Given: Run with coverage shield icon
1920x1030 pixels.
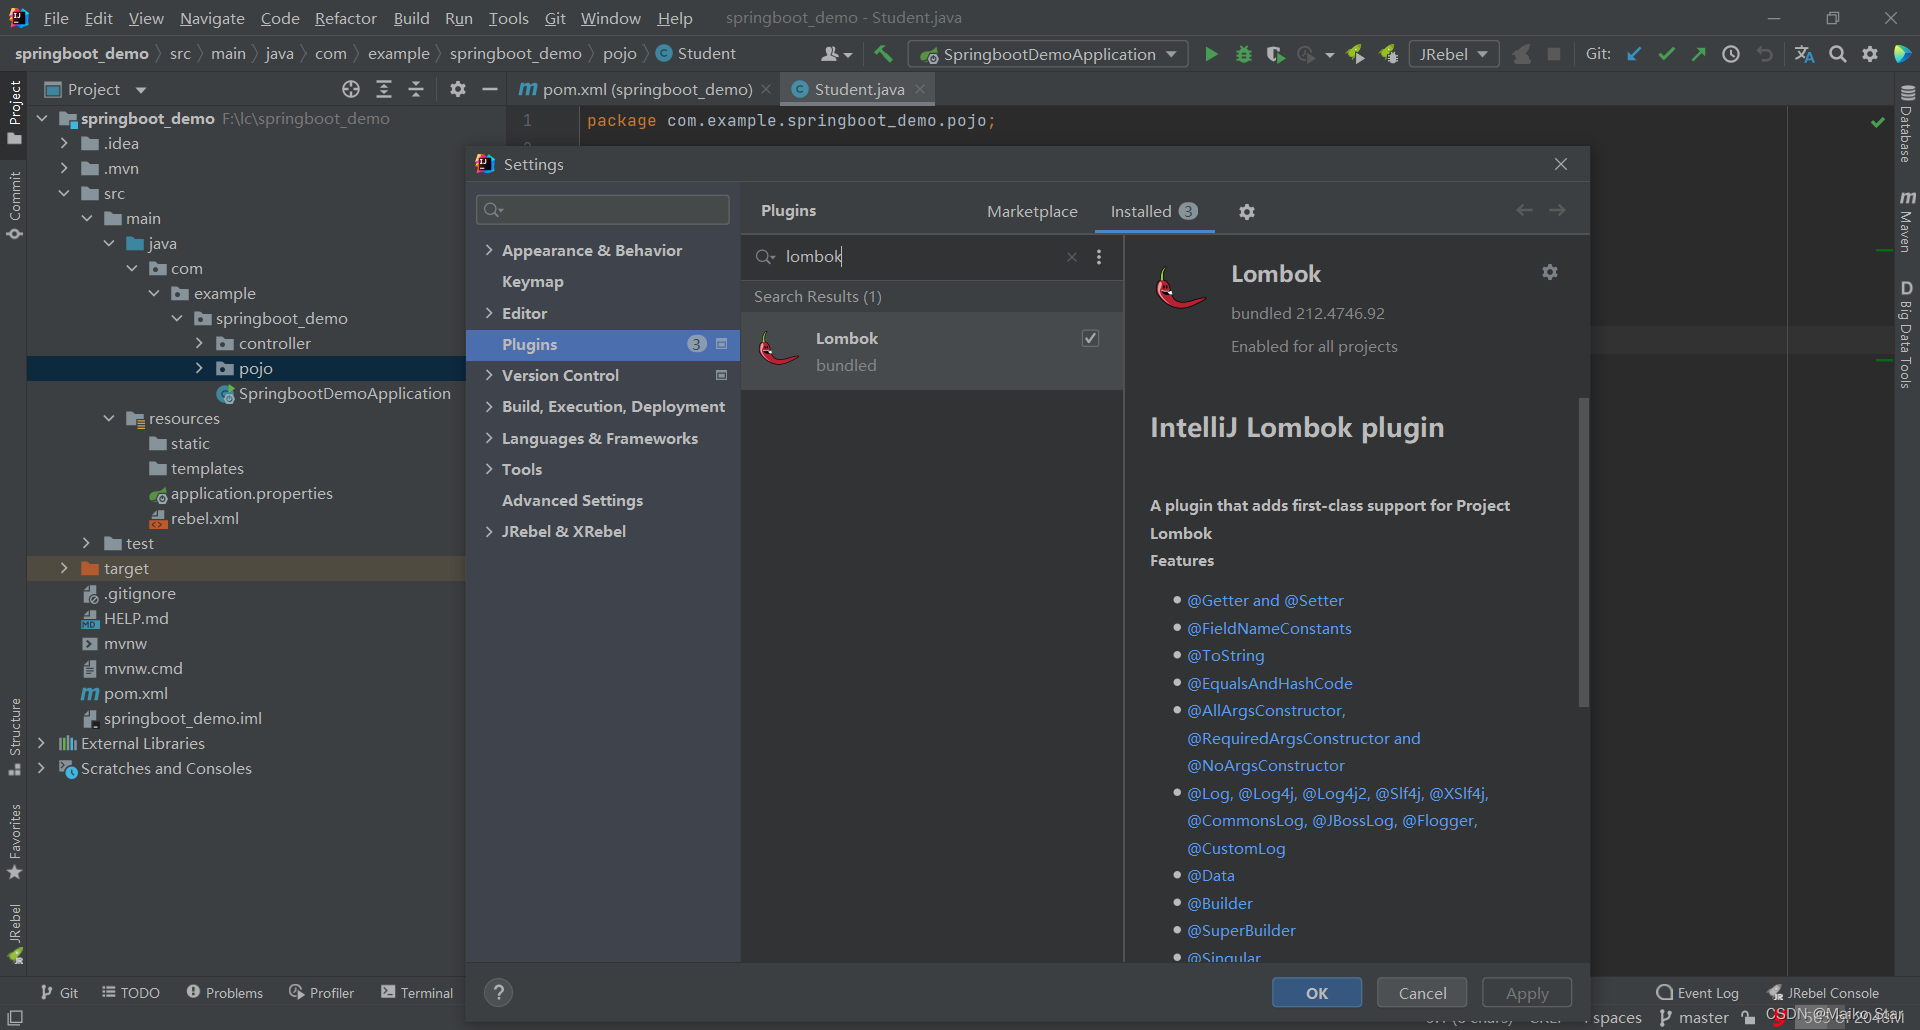Looking at the screenshot, I should pyautogui.click(x=1275, y=54).
